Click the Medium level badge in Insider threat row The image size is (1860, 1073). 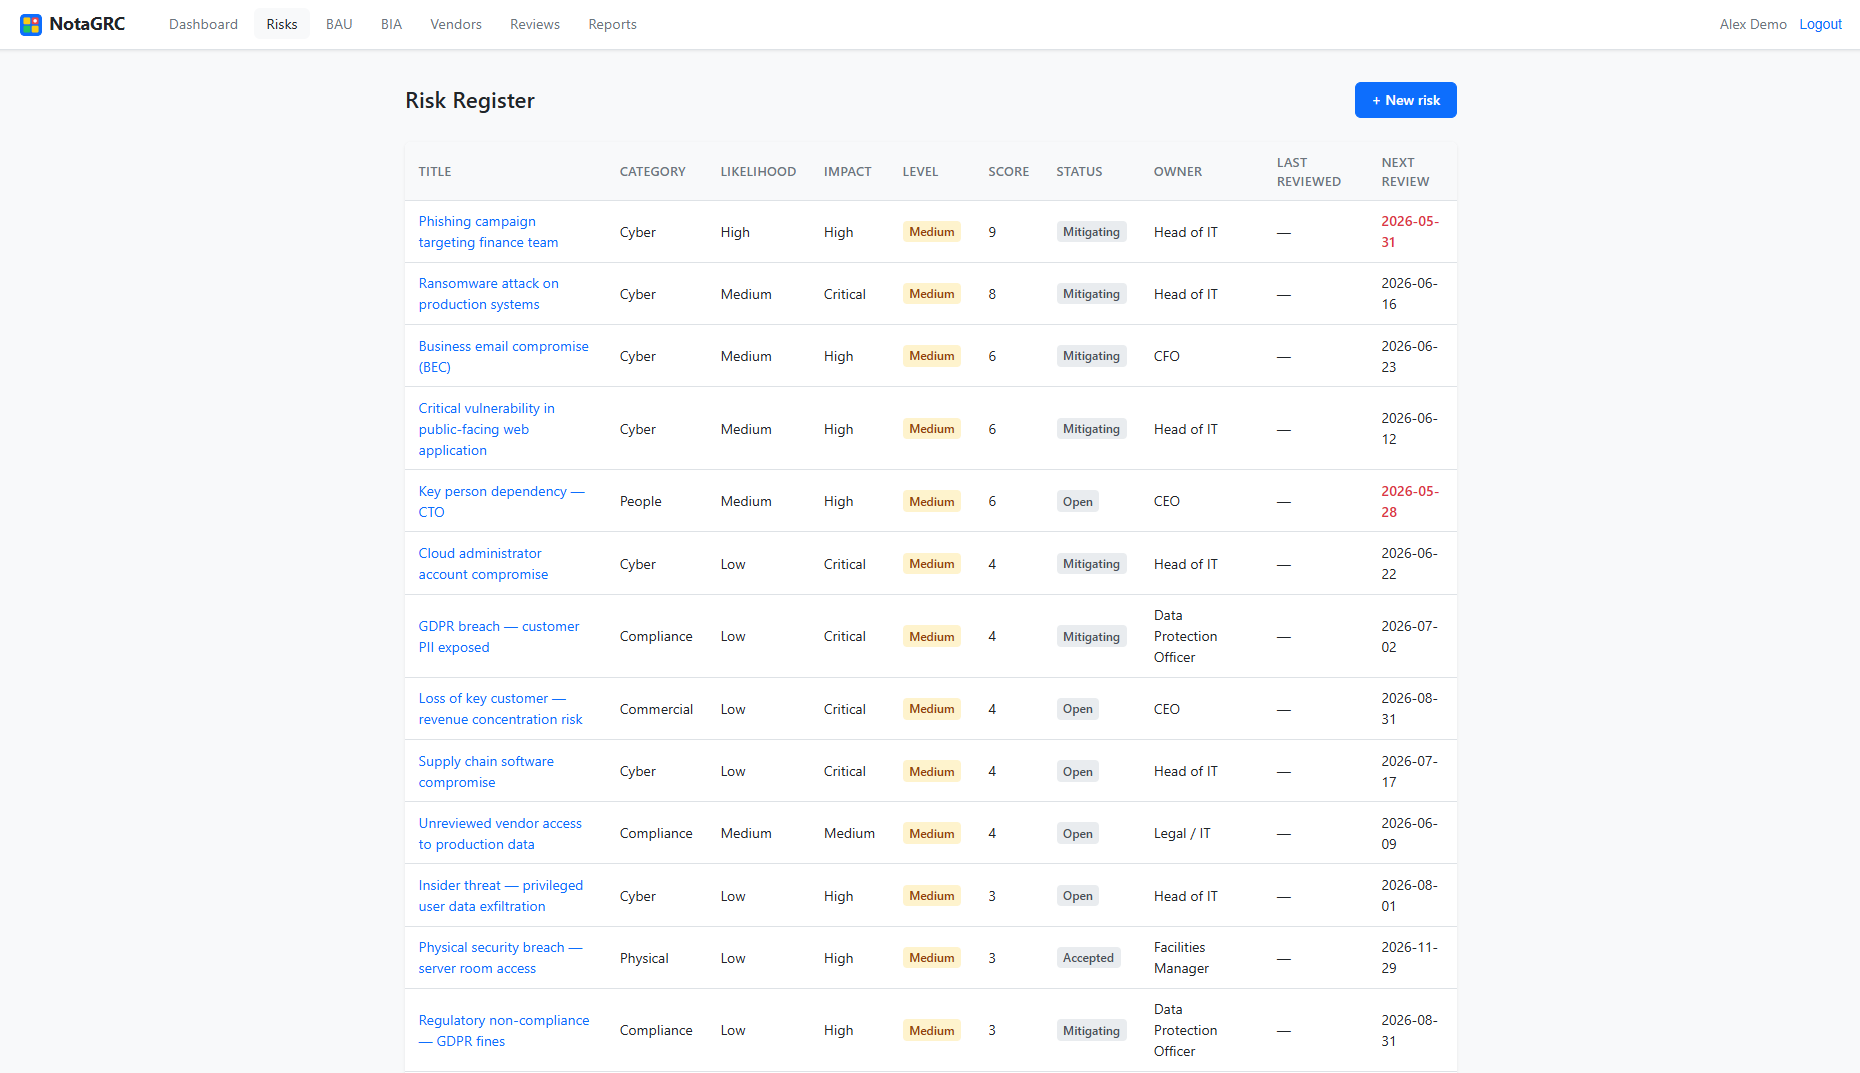[931, 896]
